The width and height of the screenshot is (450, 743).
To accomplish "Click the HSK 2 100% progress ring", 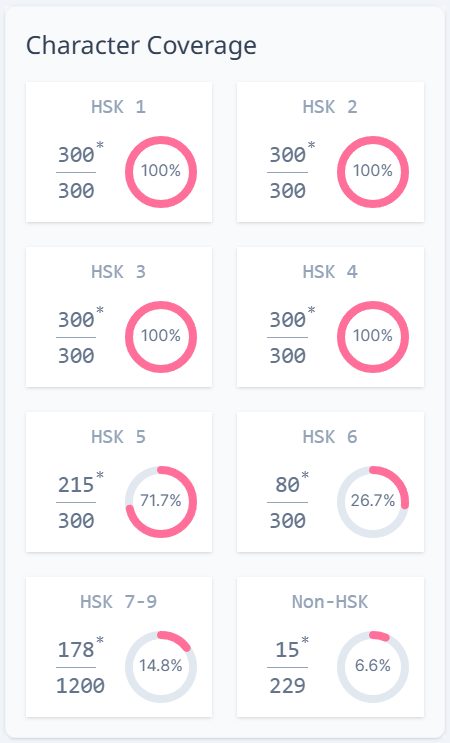I will pyautogui.click(x=373, y=172).
